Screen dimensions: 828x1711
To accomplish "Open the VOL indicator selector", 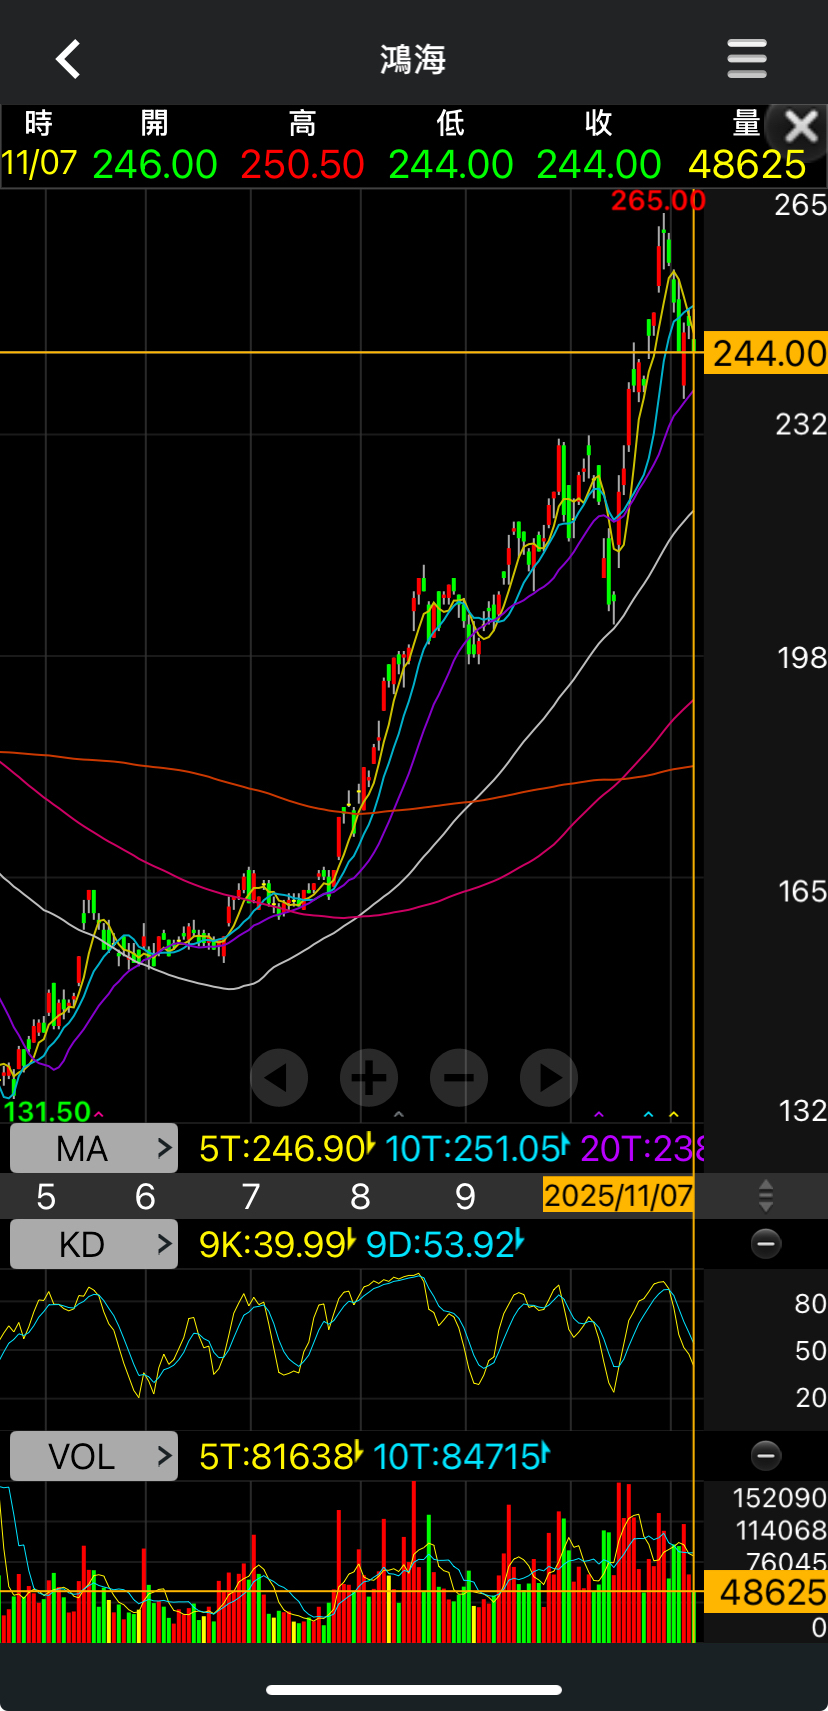I will (94, 1456).
